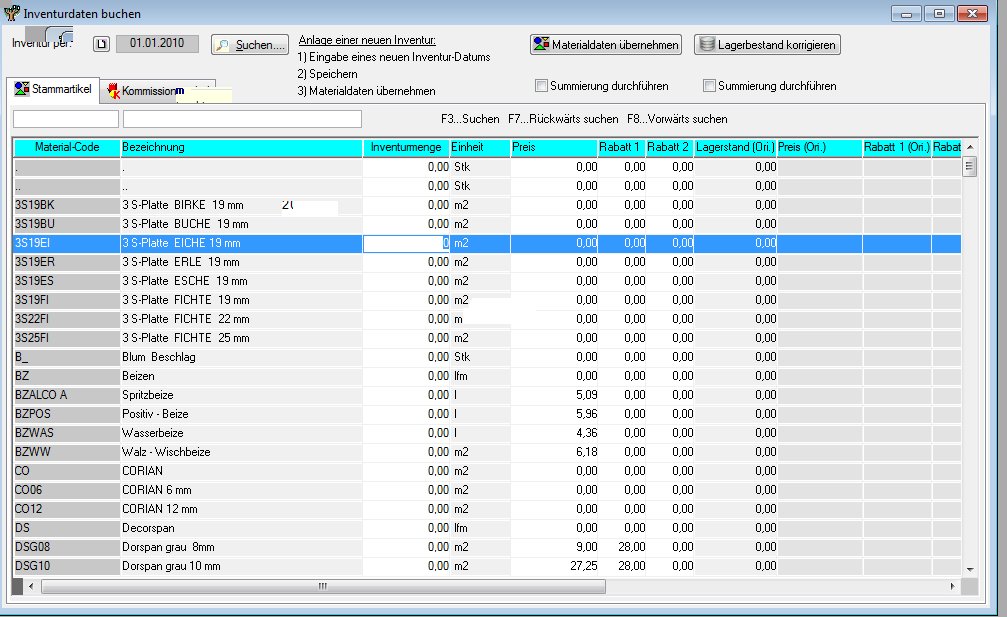Image resolution: width=1007 pixels, height=617 pixels.
Task: Click the Preis column header
Action: 553,148
